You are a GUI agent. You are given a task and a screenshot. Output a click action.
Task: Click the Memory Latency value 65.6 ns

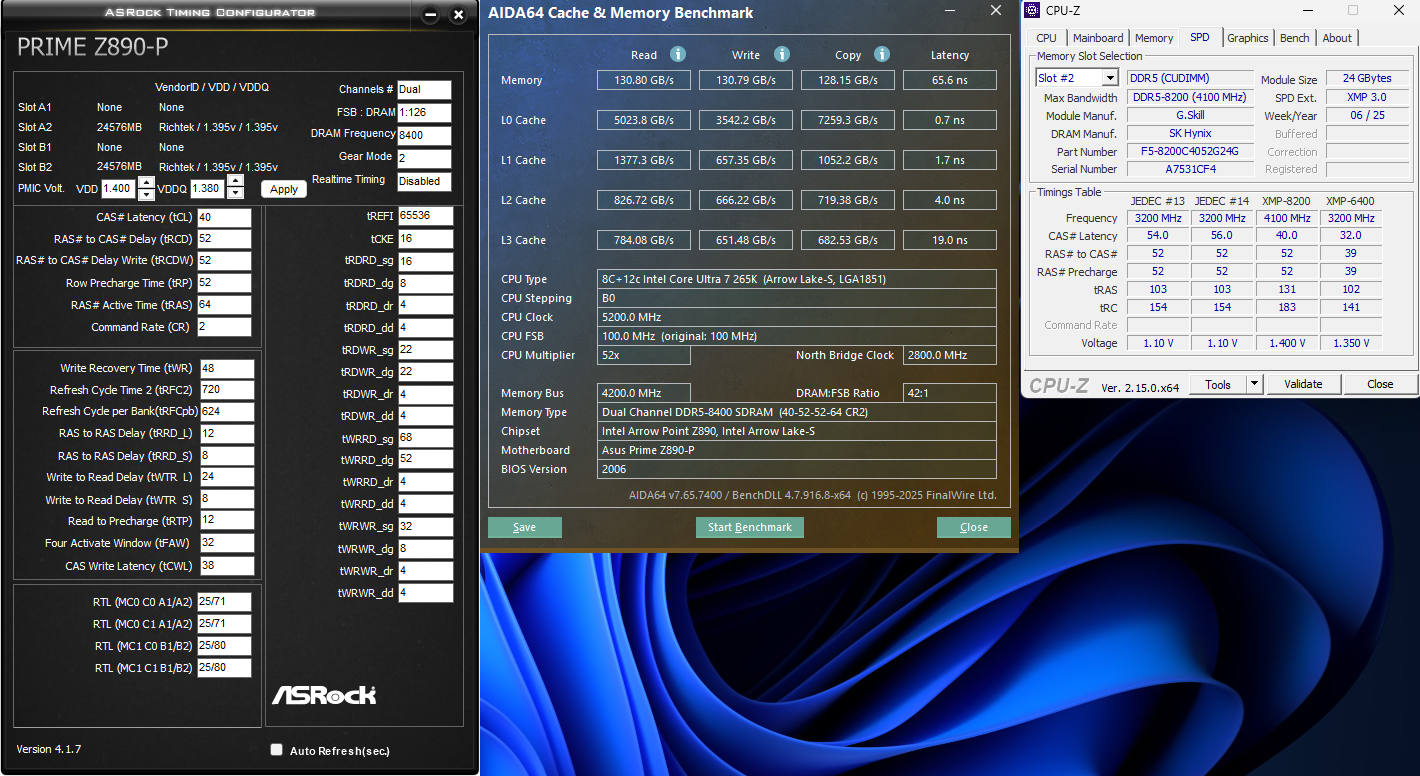[950, 80]
